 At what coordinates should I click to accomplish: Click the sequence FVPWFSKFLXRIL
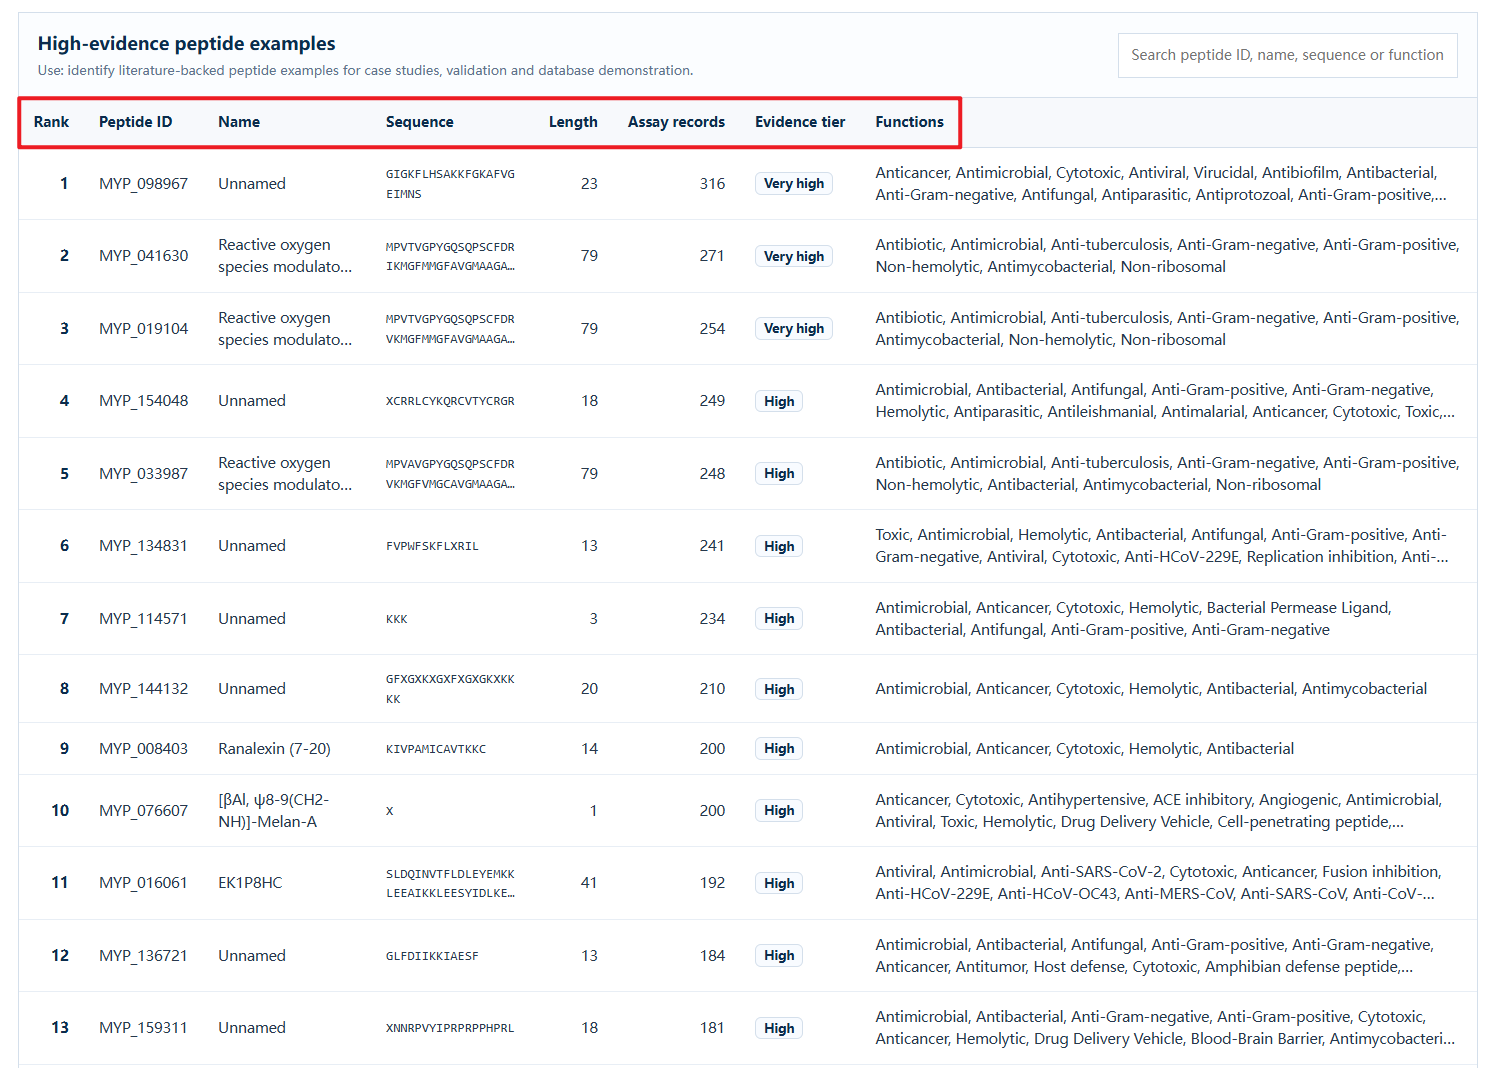[432, 546]
